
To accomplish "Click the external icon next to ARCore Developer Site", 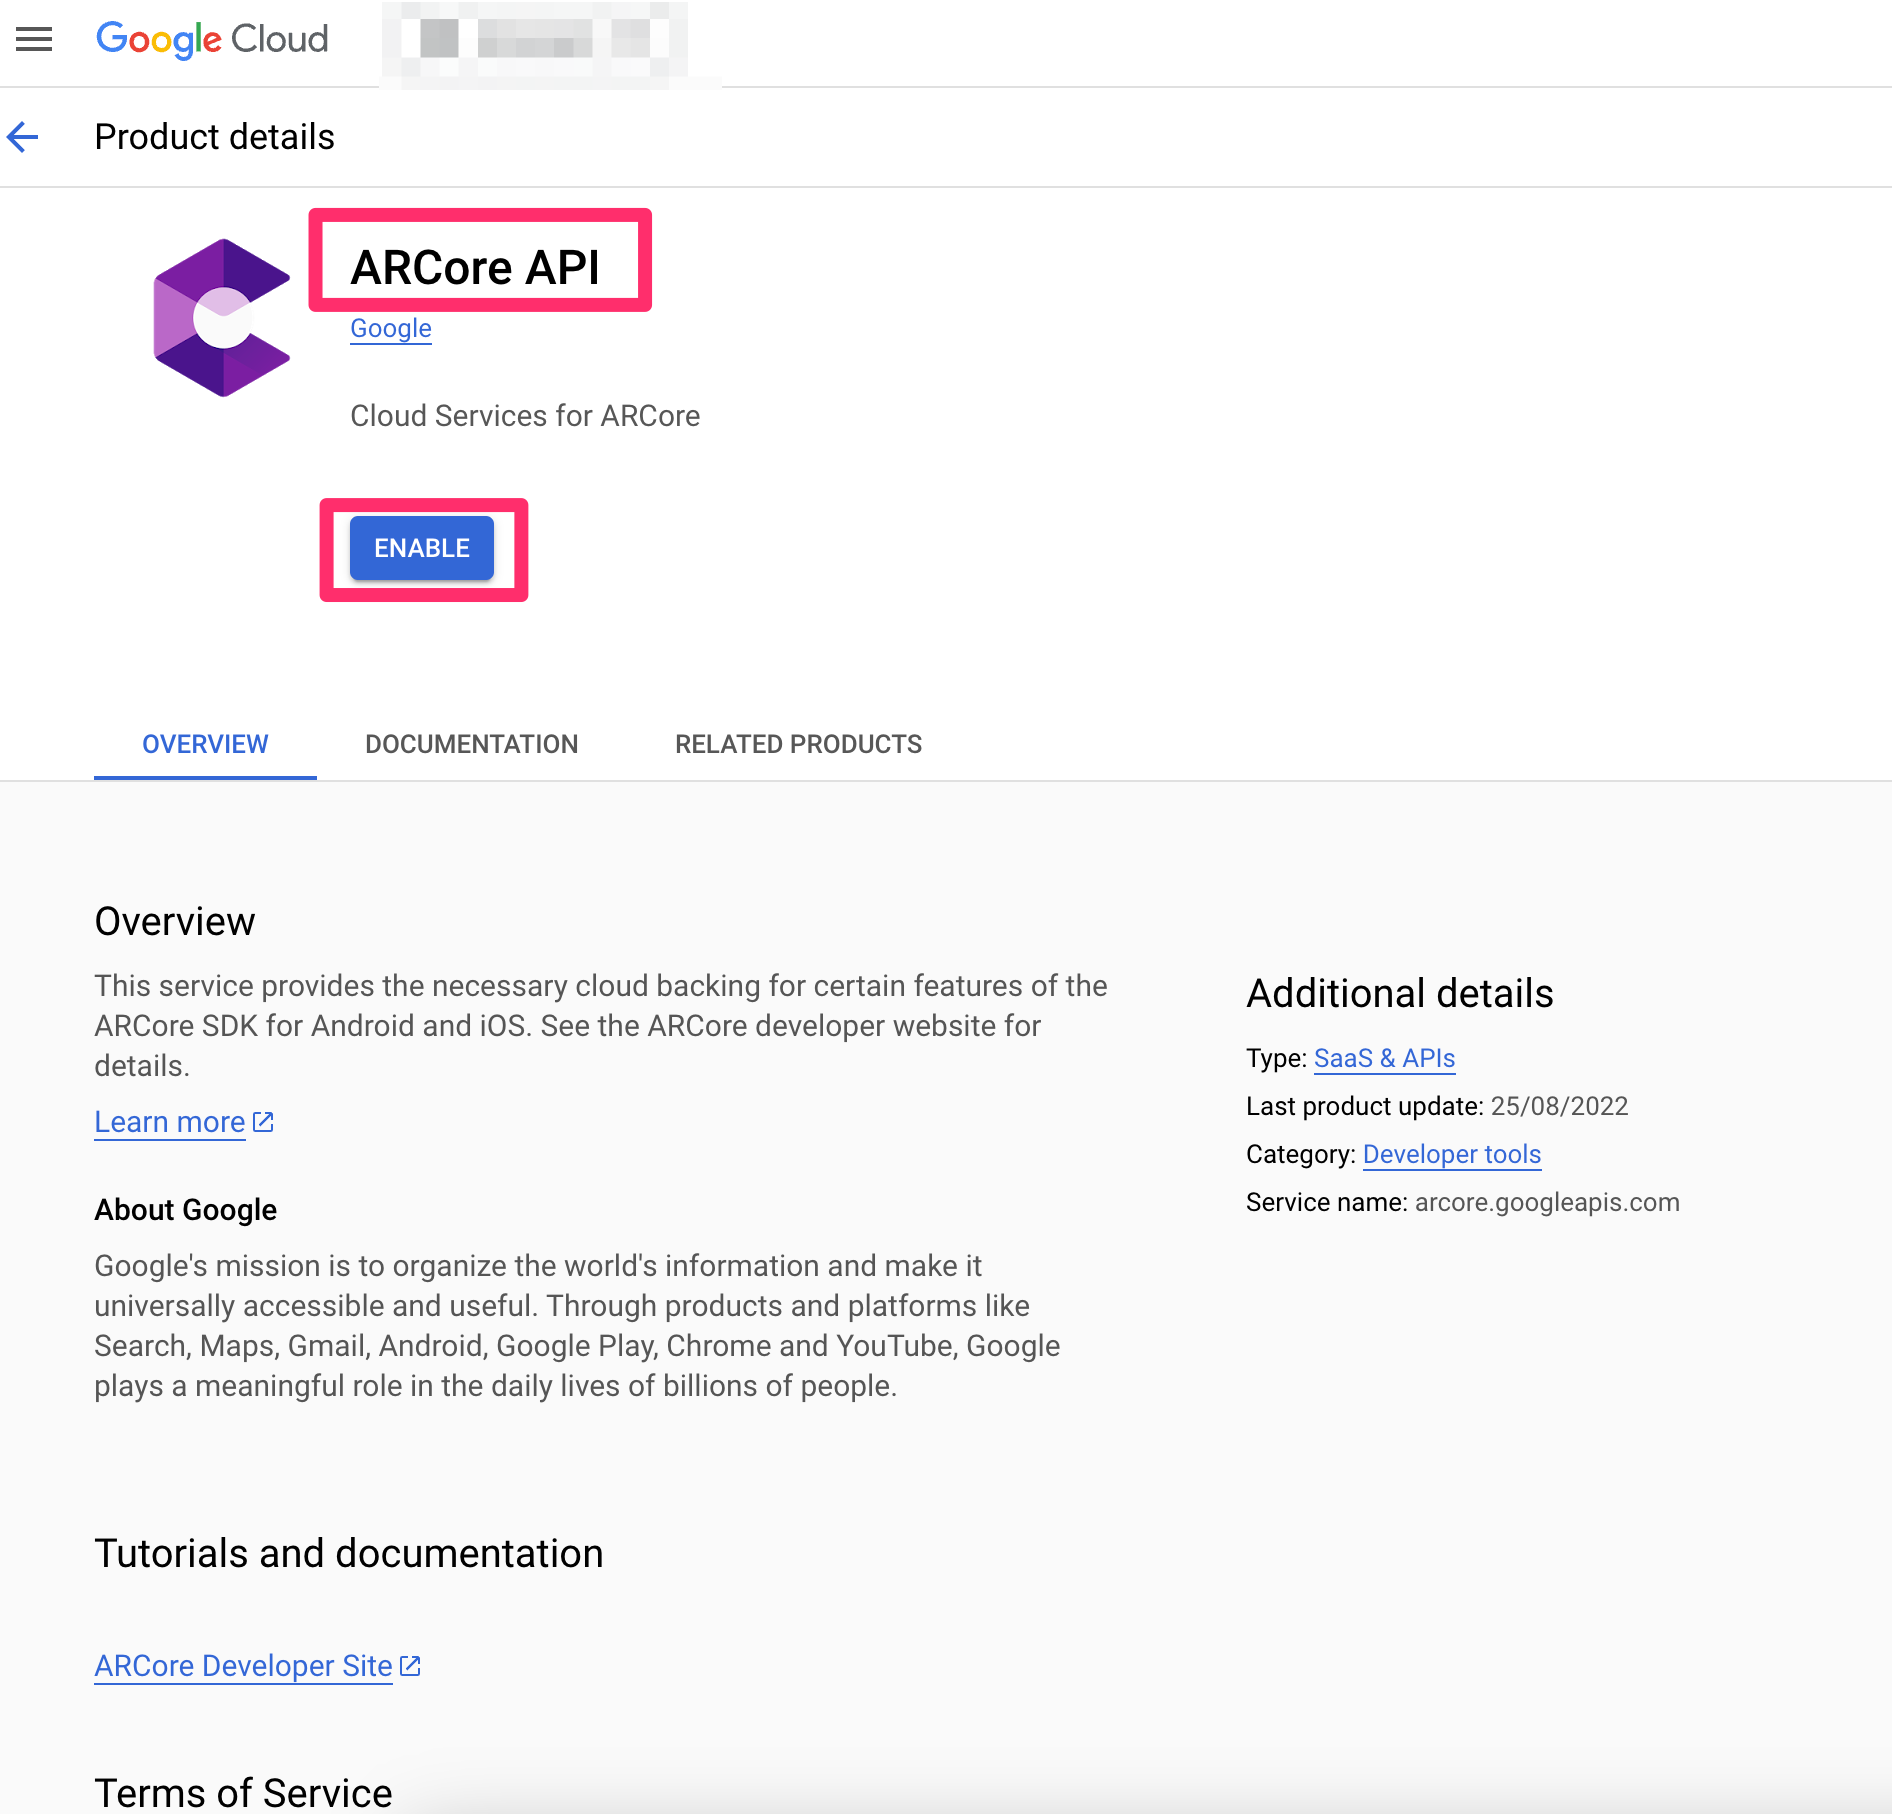I will [411, 1666].
